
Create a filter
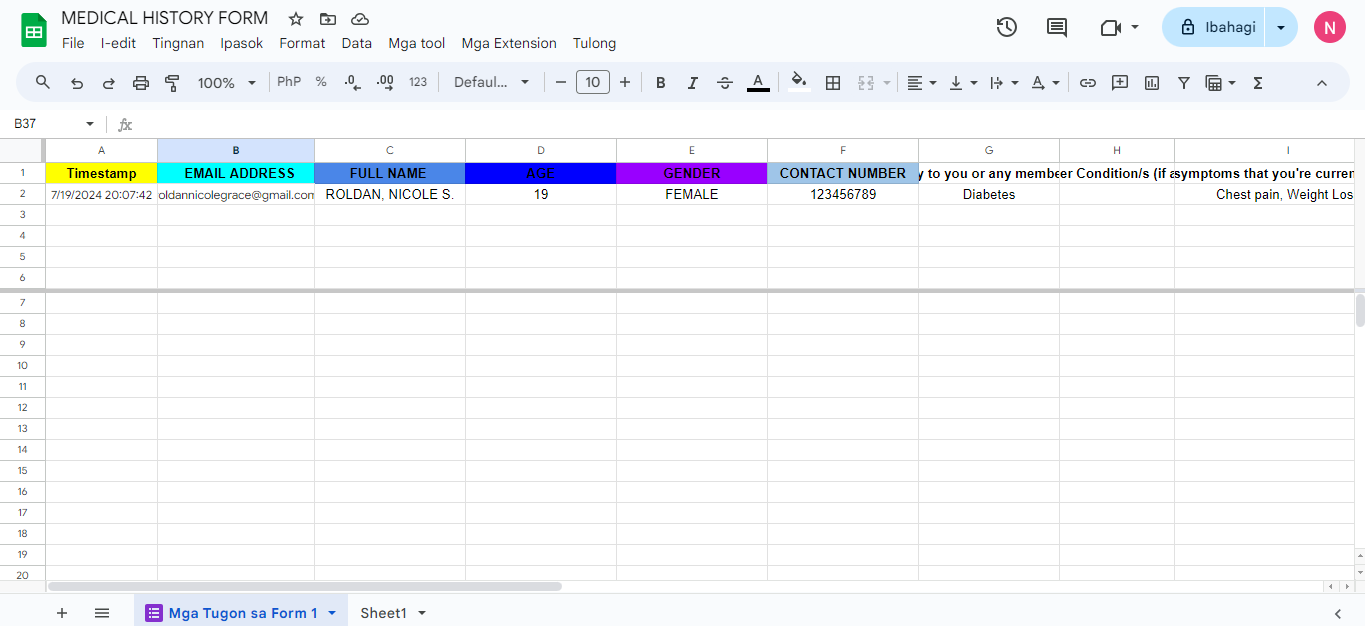1184,83
